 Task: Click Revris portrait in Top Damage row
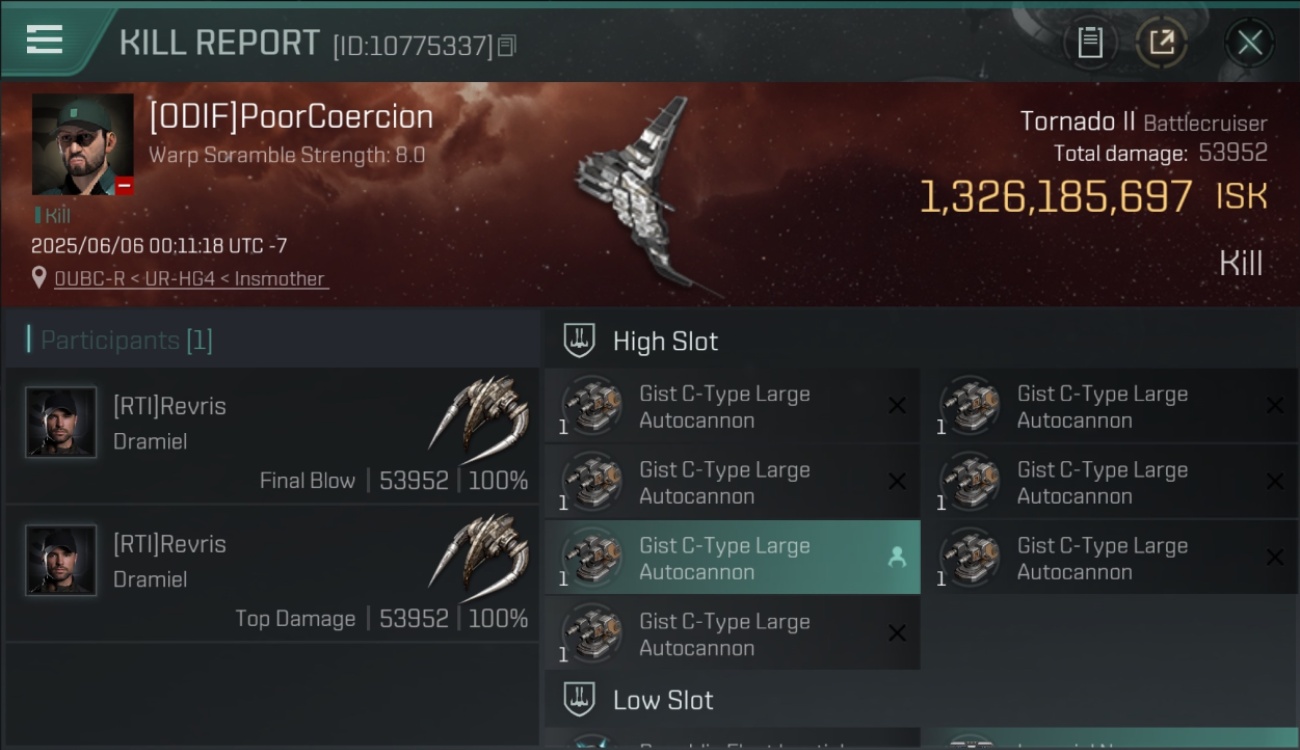pos(61,560)
